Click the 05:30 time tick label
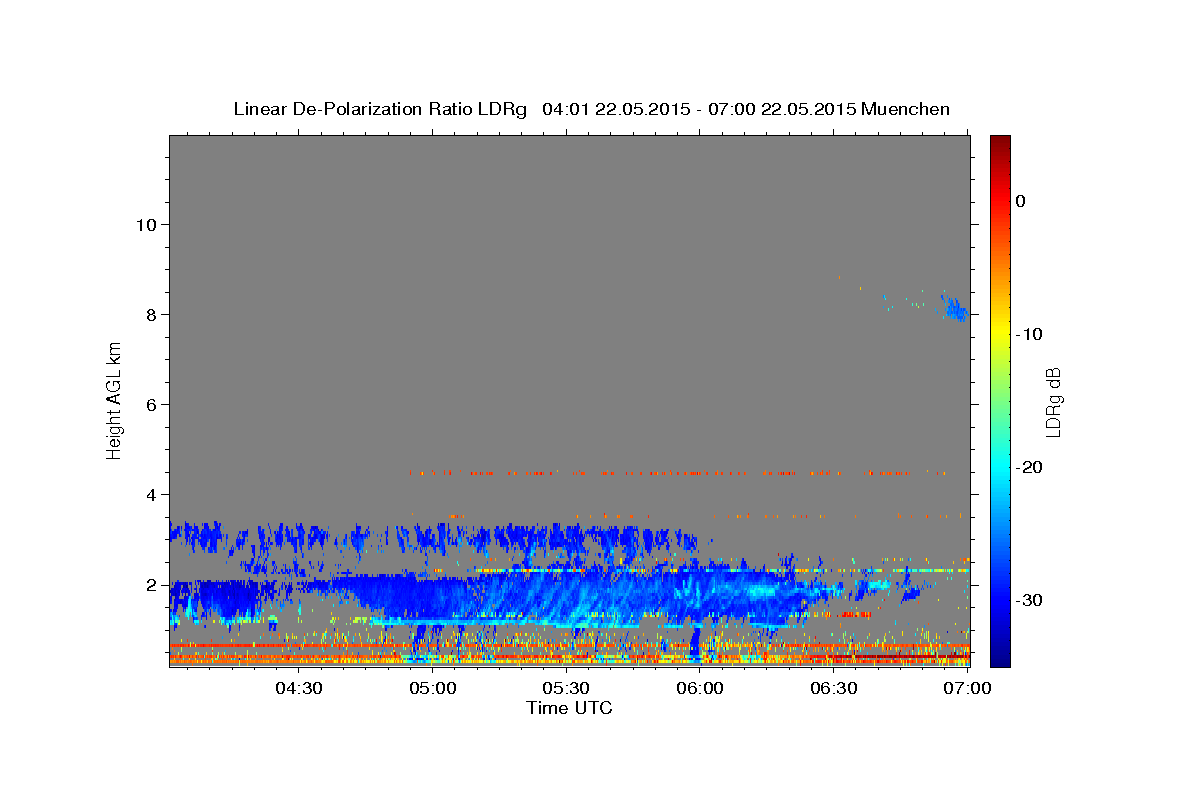Image resolution: width=1200 pixels, height=800 pixels. click(566, 688)
